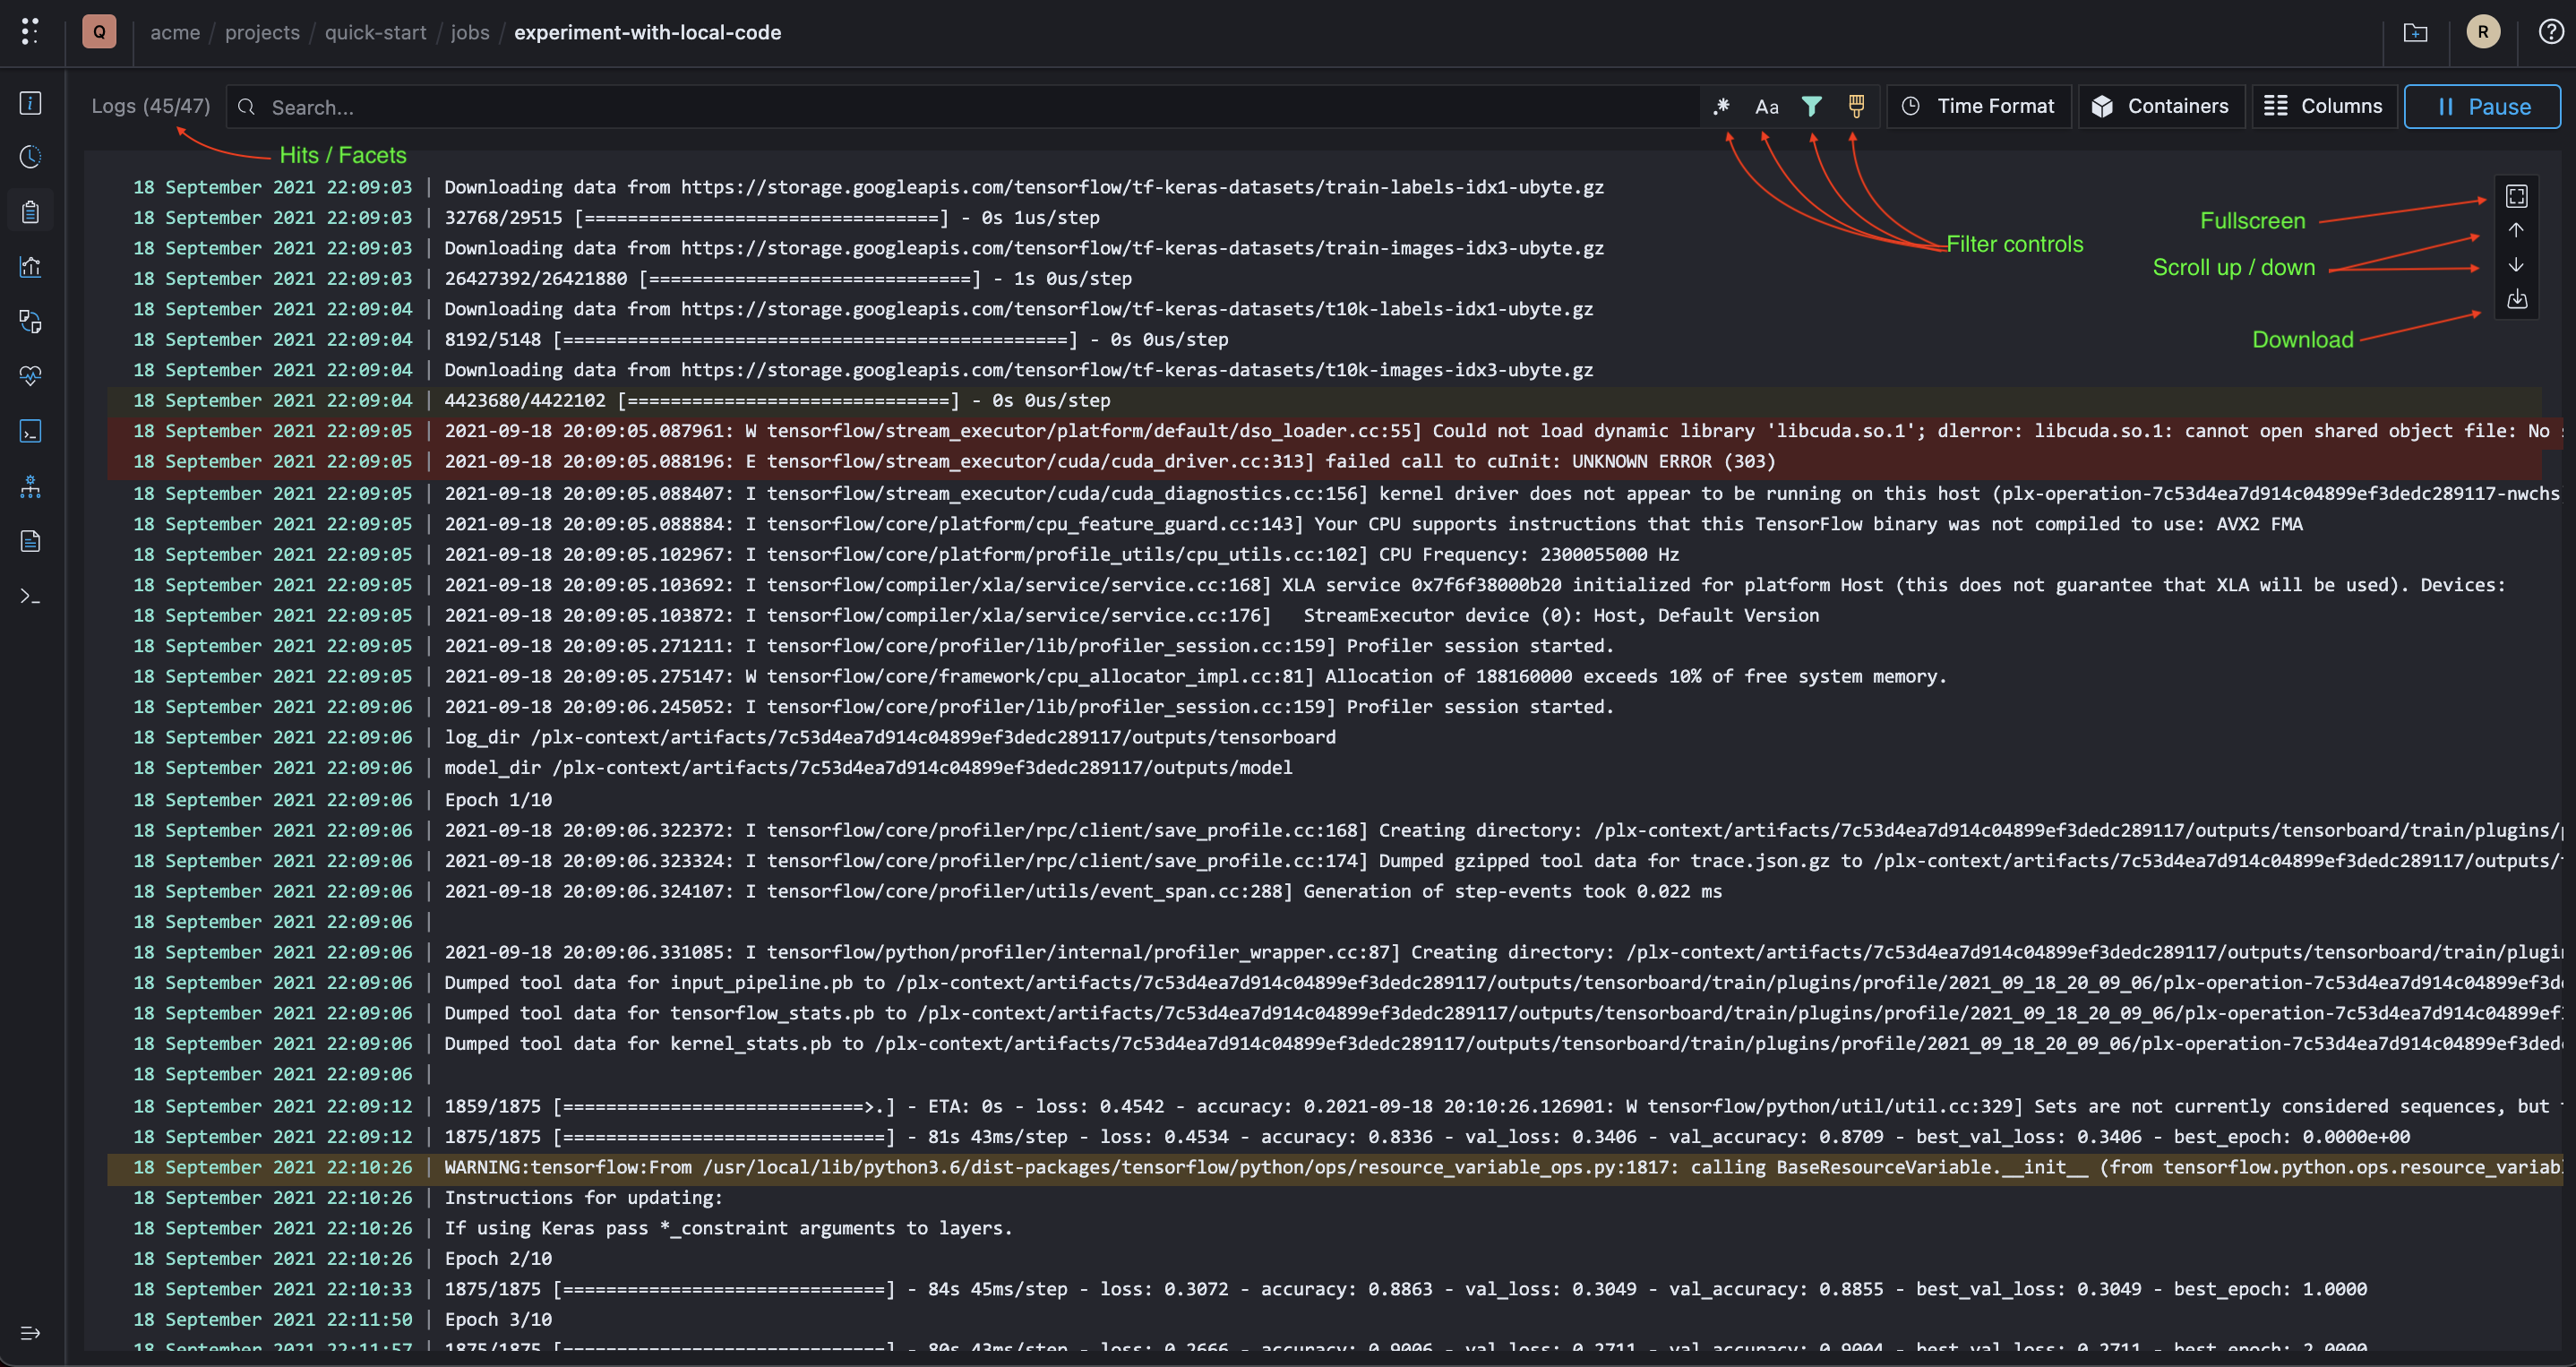The height and width of the screenshot is (1367, 2576).
Task: Select the train-labels-idx1-ubyte.gz download line
Action: [1325, 187]
